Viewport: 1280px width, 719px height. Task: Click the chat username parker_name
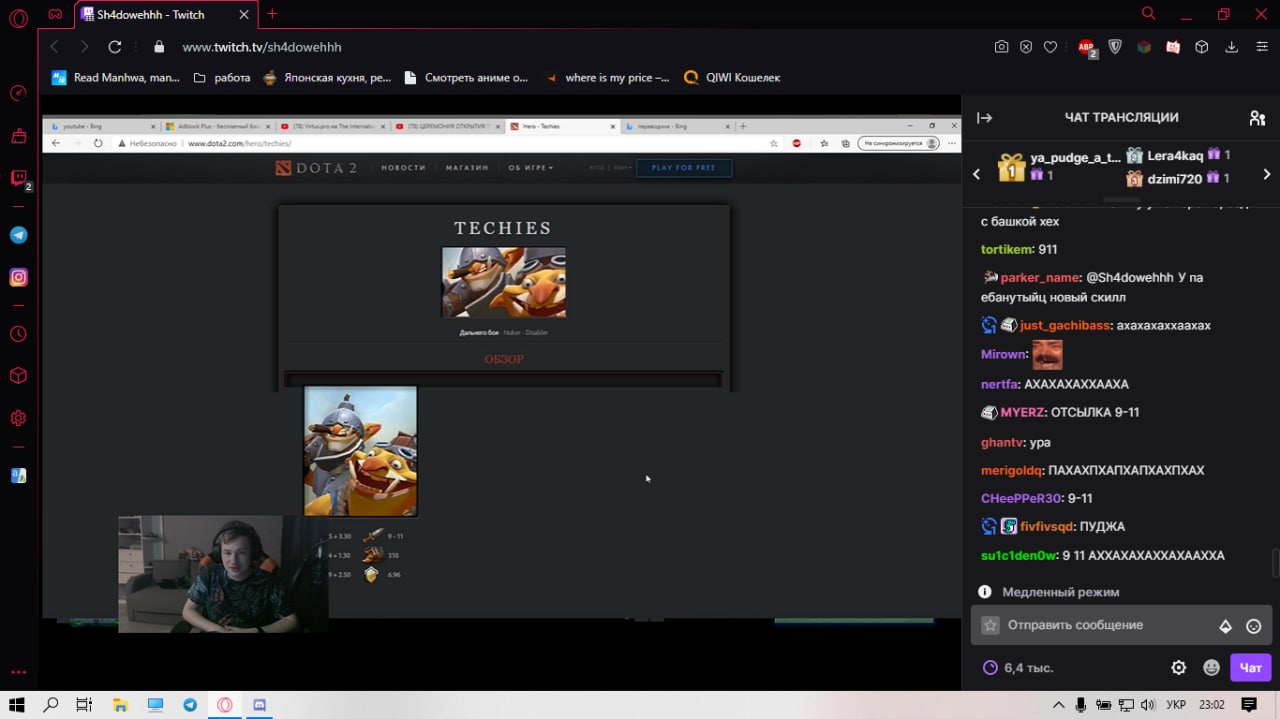[x=1040, y=277]
